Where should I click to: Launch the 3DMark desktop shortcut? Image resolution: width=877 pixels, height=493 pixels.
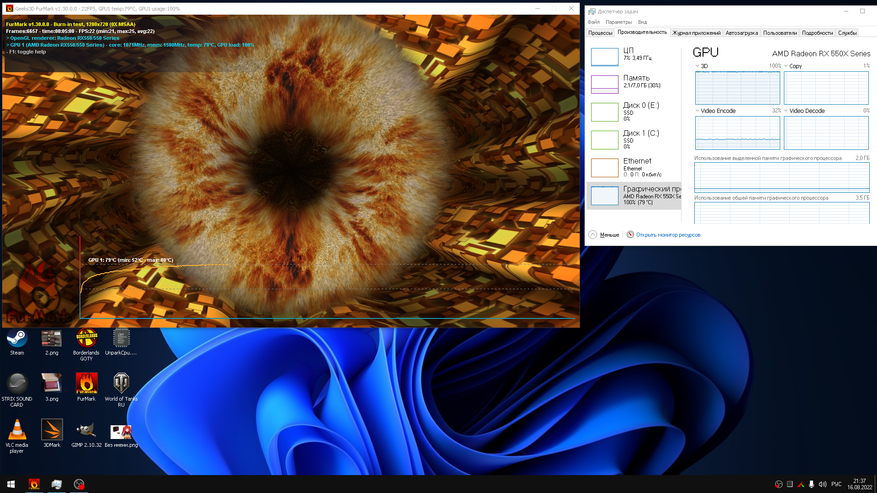[x=51, y=434]
